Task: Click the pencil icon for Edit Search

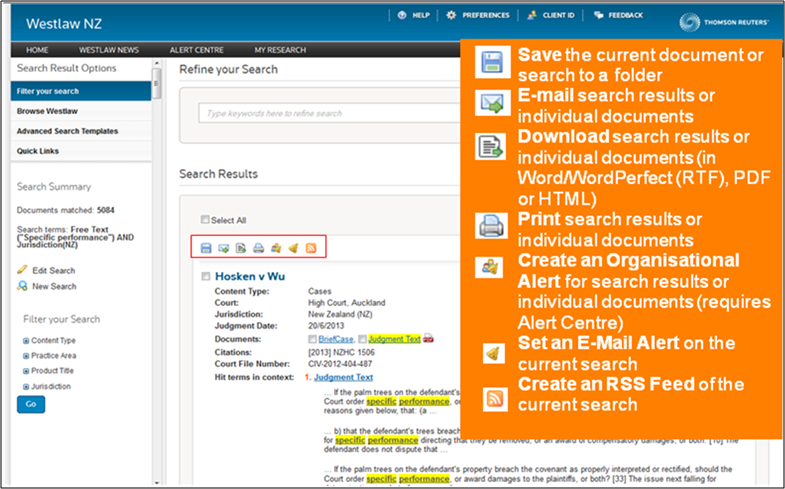Action: tap(22, 270)
